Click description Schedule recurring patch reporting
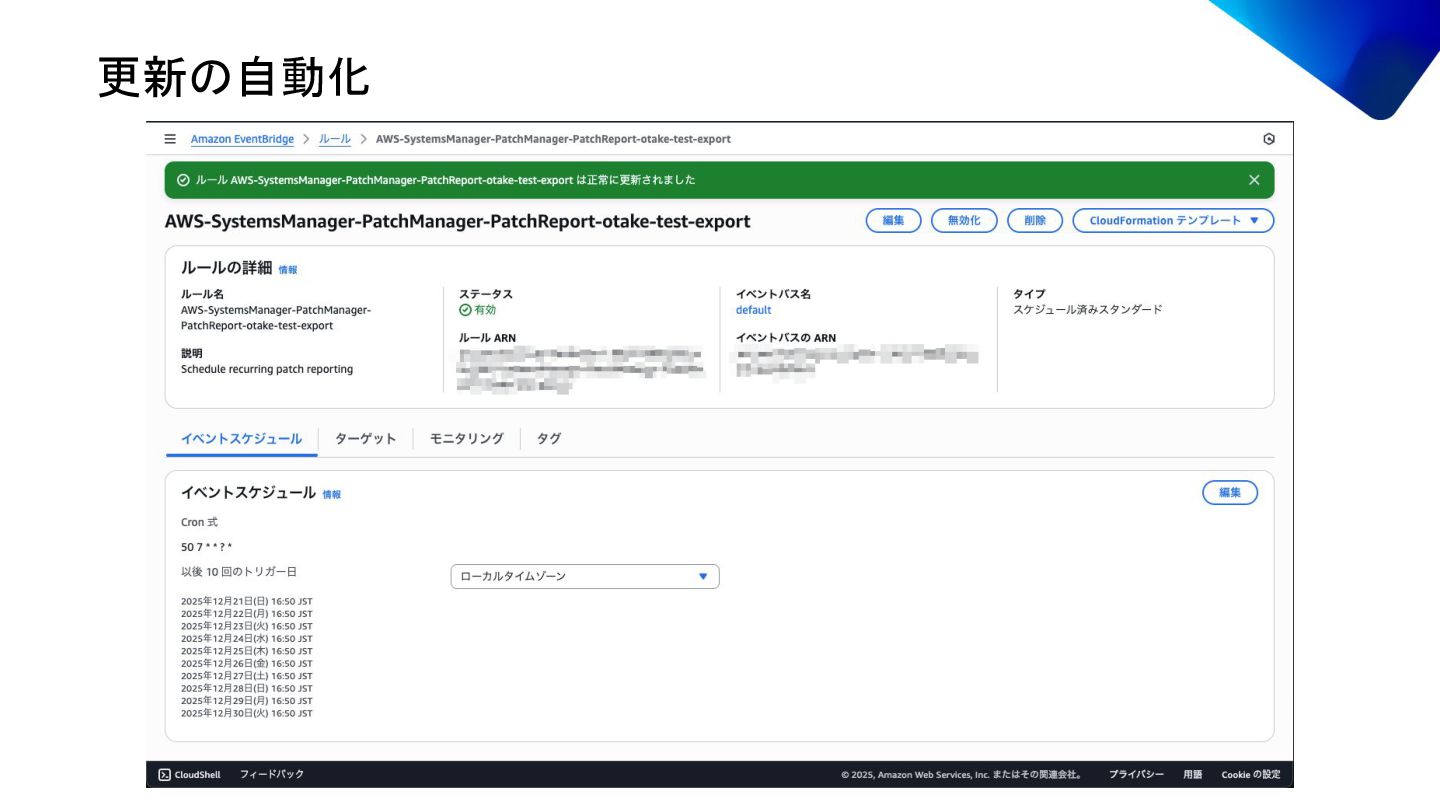The width and height of the screenshot is (1440, 810). [267, 369]
